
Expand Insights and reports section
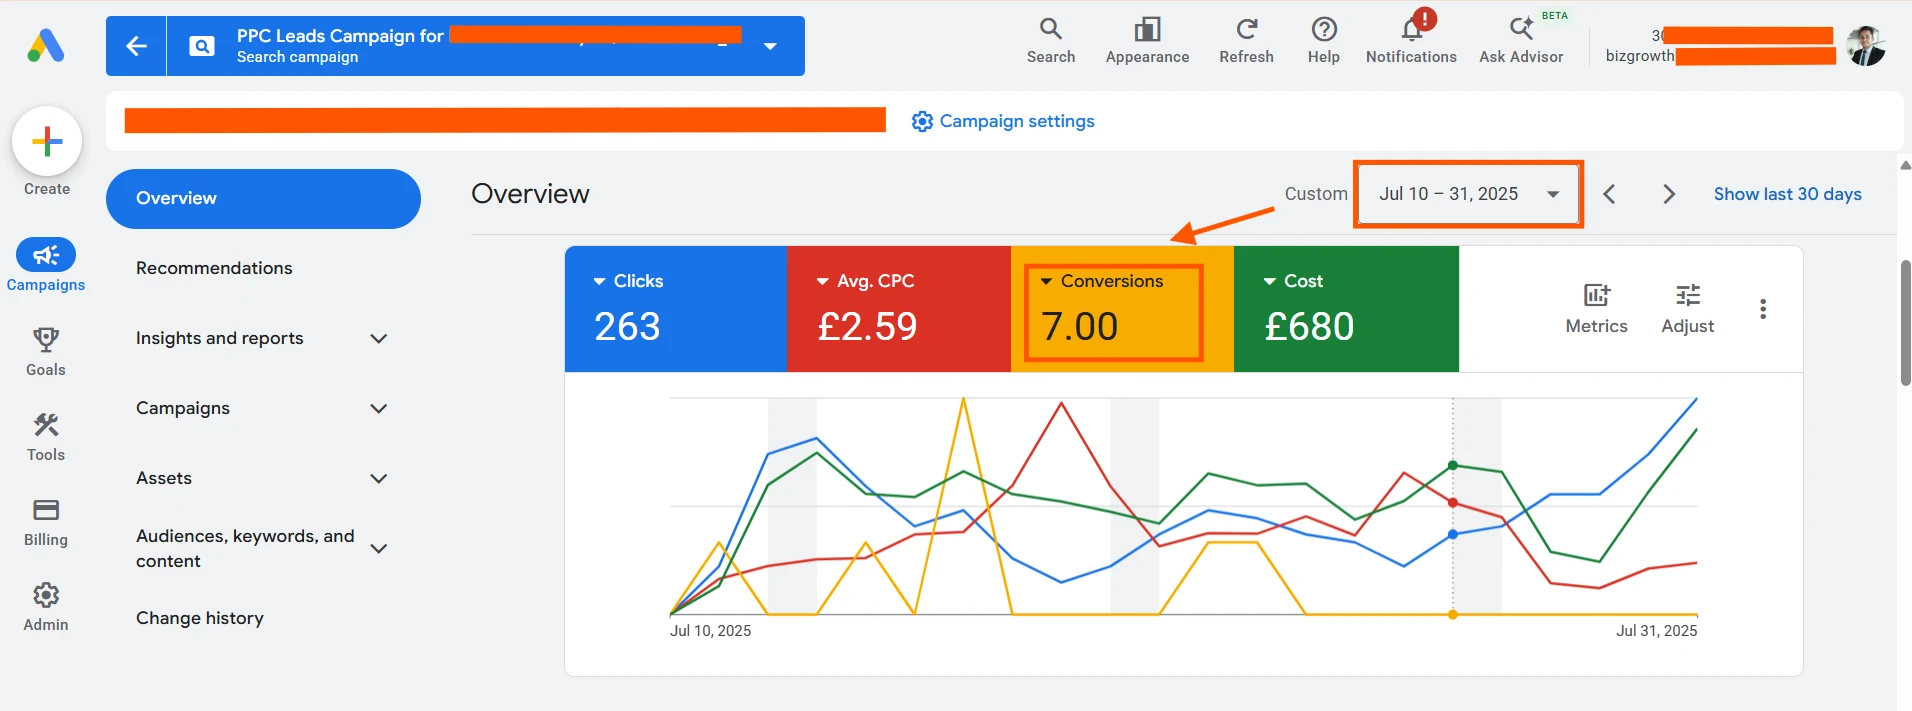(378, 338)
